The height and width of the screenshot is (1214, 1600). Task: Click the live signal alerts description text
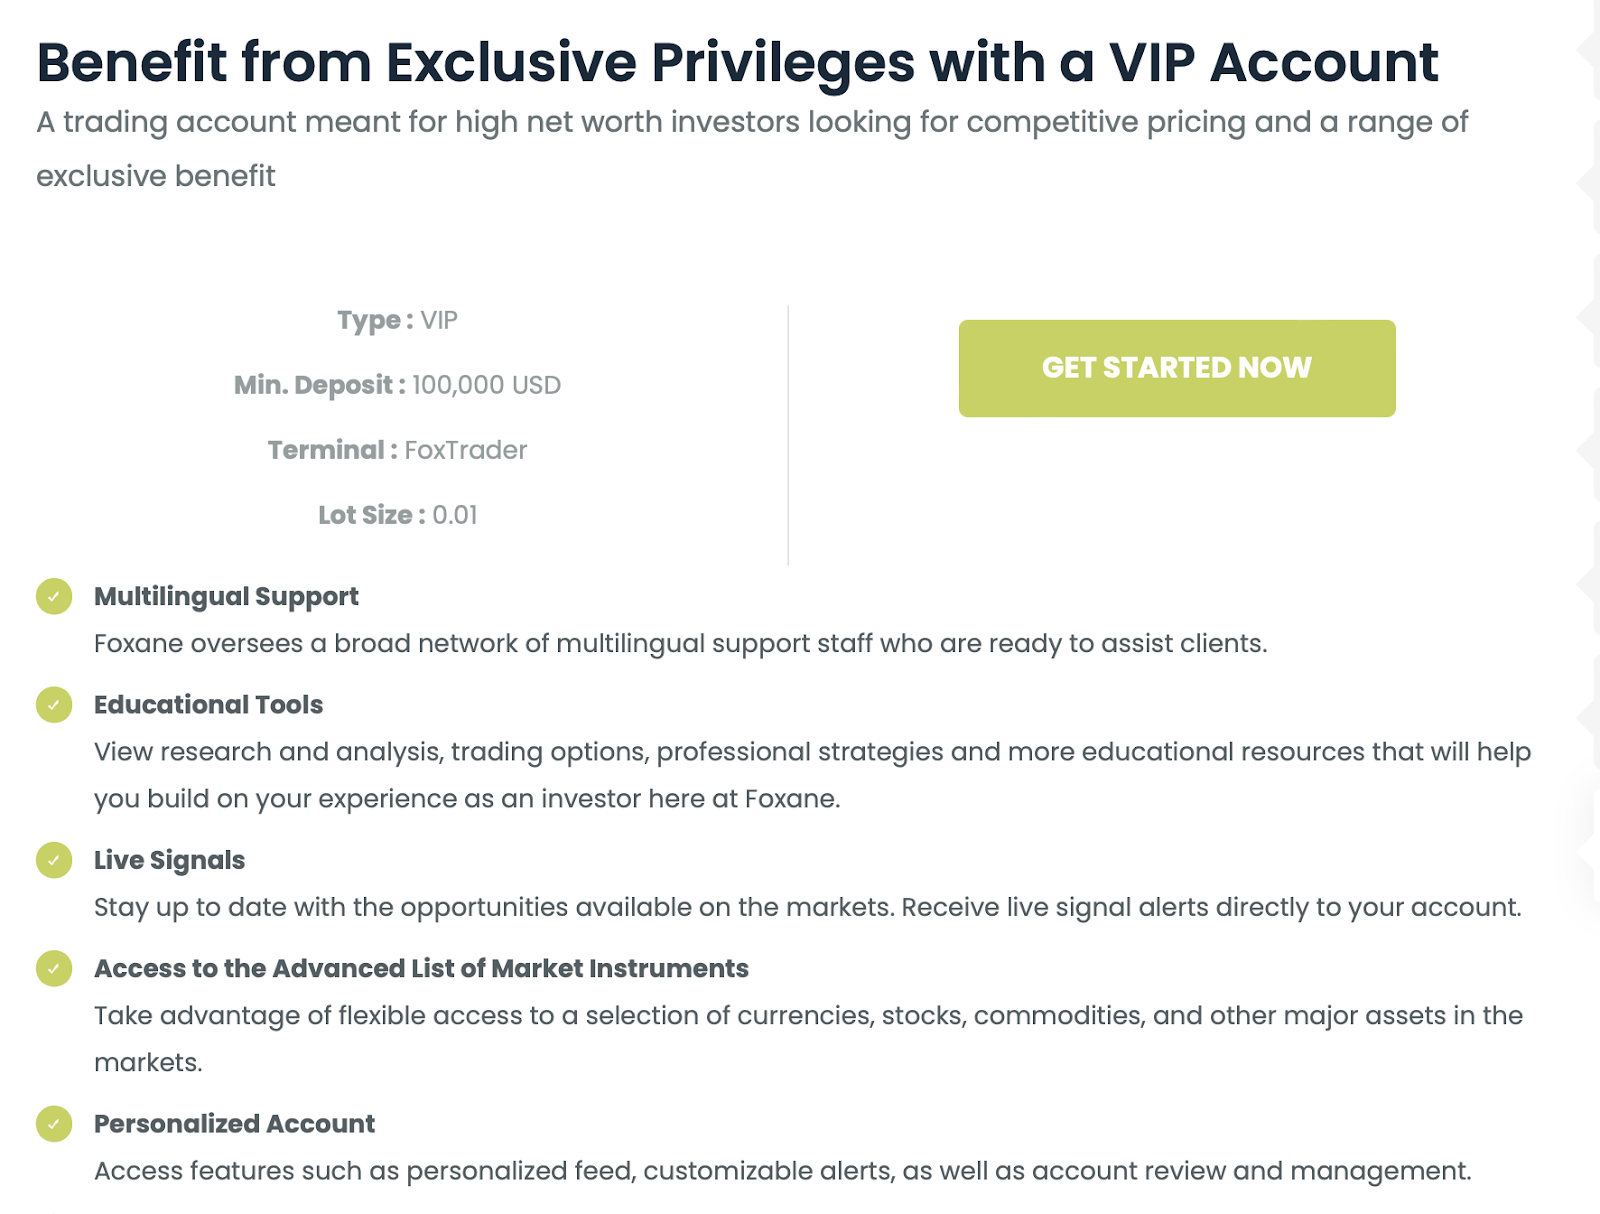tap(807, 908)
